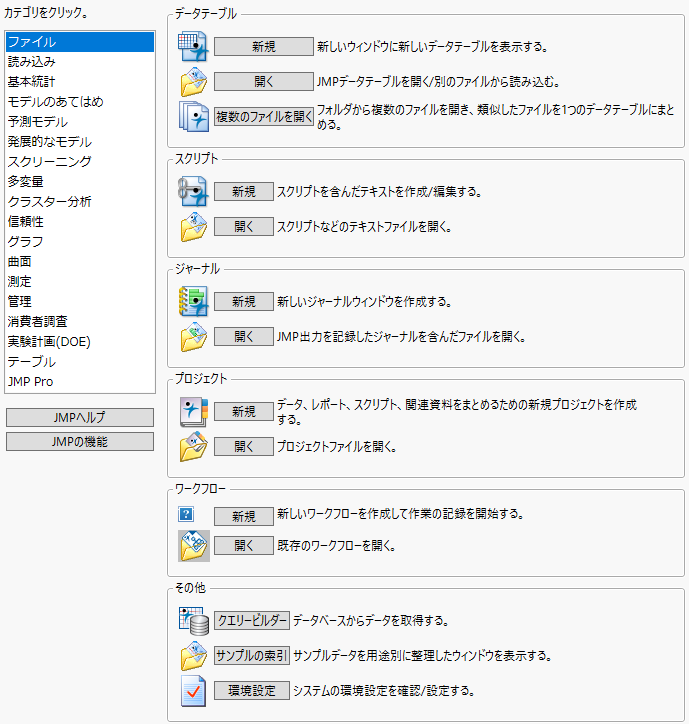This screenshot has width=689, height=724.
Task: Select 予測モデル category
Action: (80, 121)
